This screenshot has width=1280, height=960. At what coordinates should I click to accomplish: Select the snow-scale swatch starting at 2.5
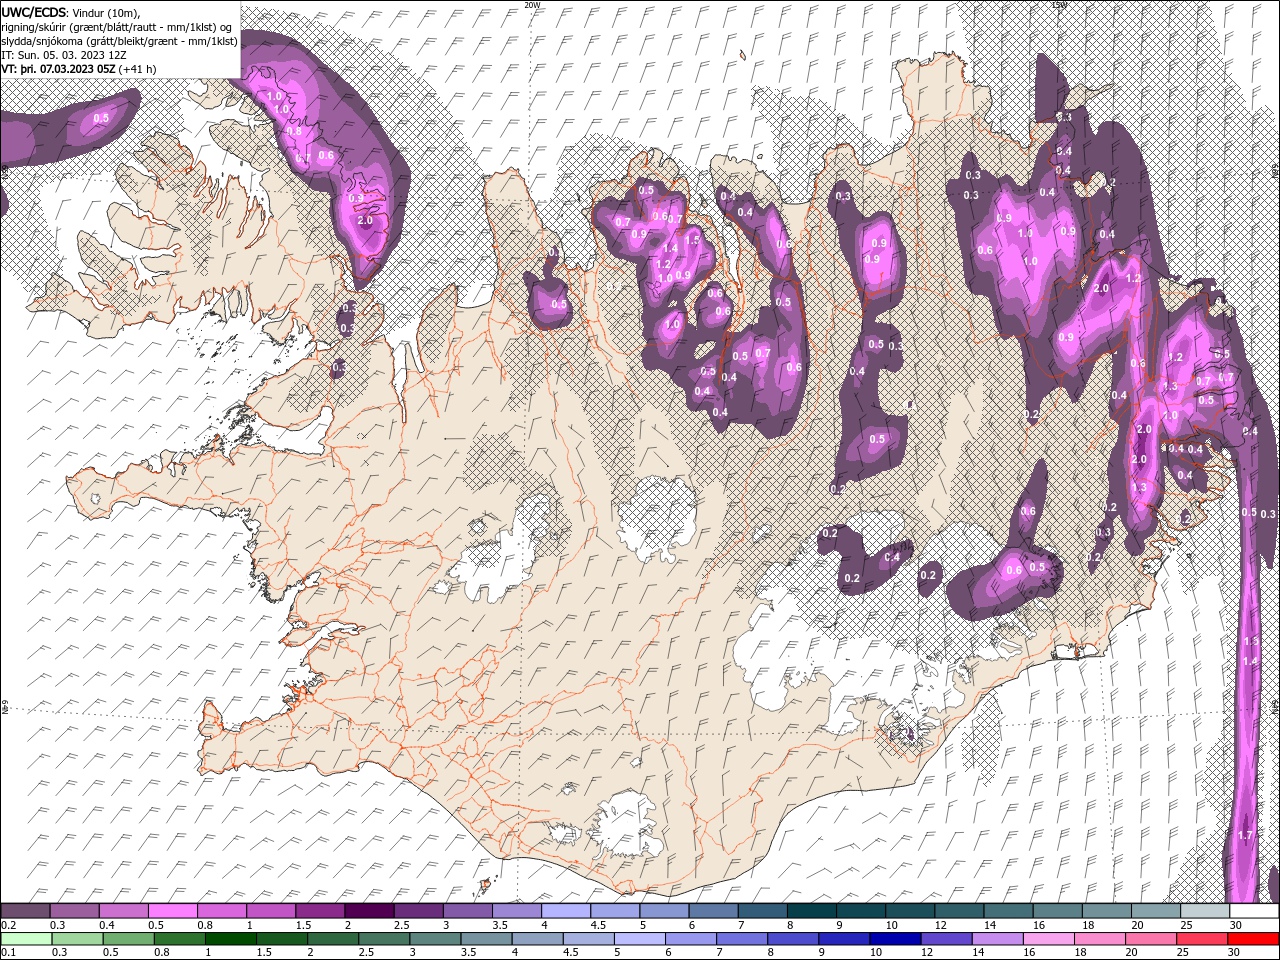click(417, 911)
